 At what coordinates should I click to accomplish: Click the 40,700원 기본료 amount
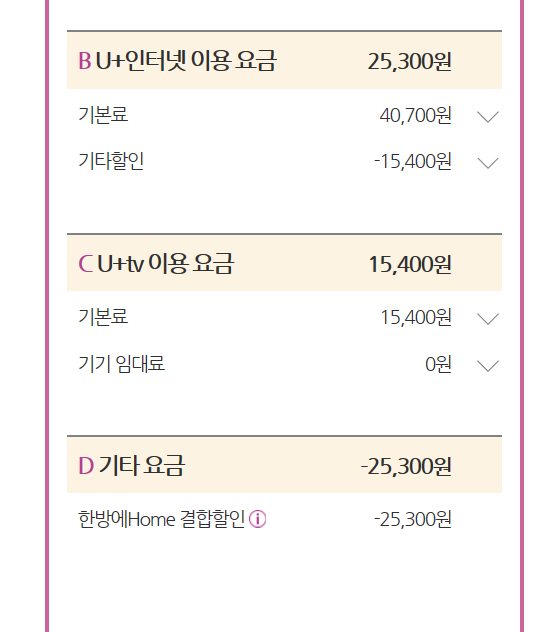pyautogui.click(x=415, y=115)
